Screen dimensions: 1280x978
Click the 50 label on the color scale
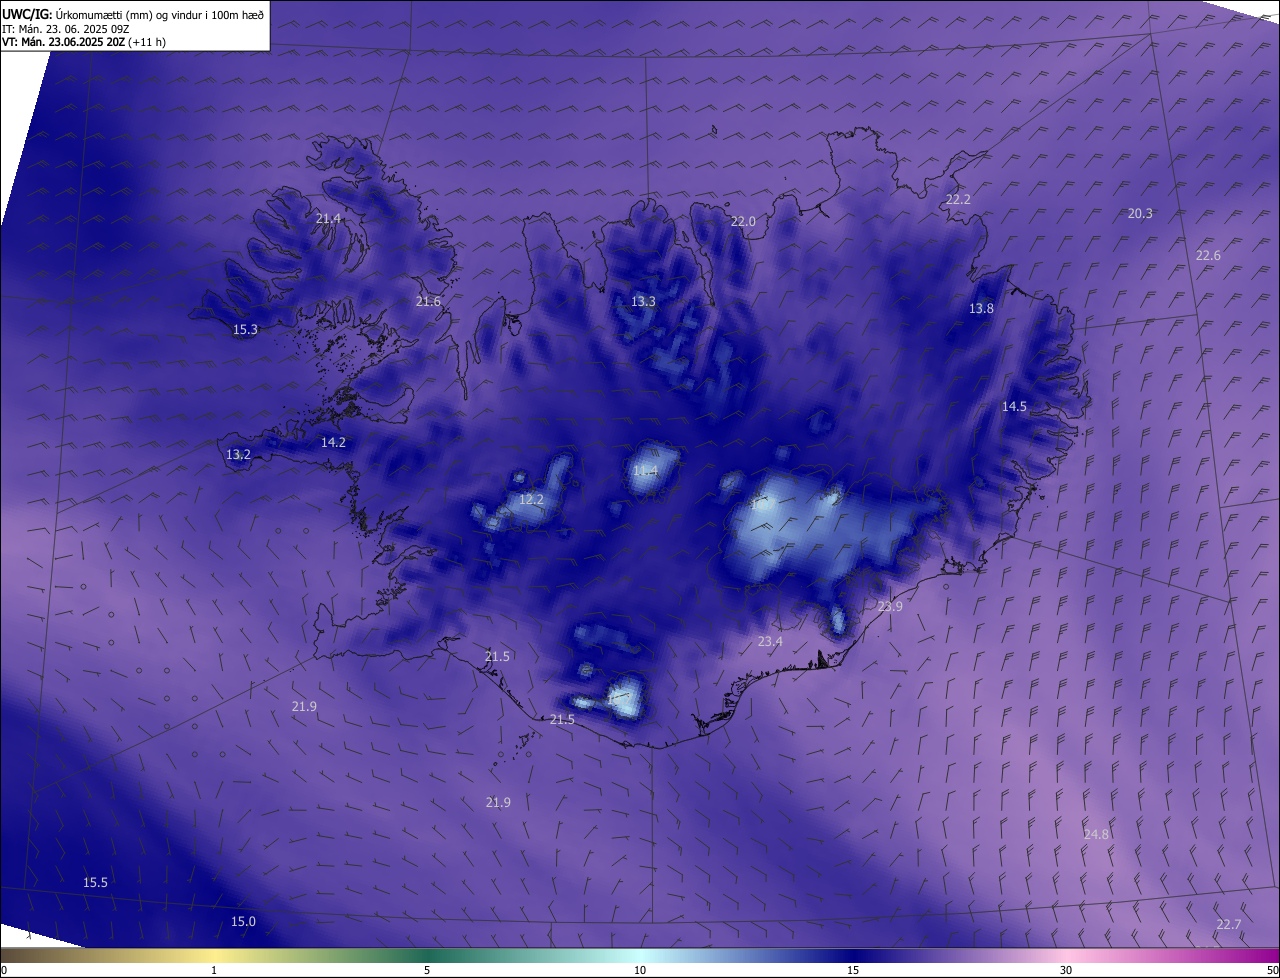[x=1272, y=970]
